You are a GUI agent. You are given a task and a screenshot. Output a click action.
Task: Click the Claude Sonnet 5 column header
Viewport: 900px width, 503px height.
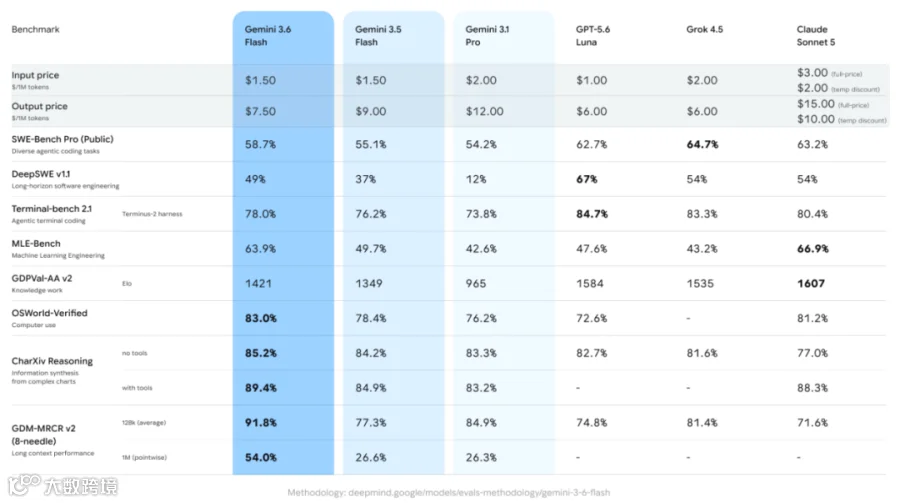point(816,36)
